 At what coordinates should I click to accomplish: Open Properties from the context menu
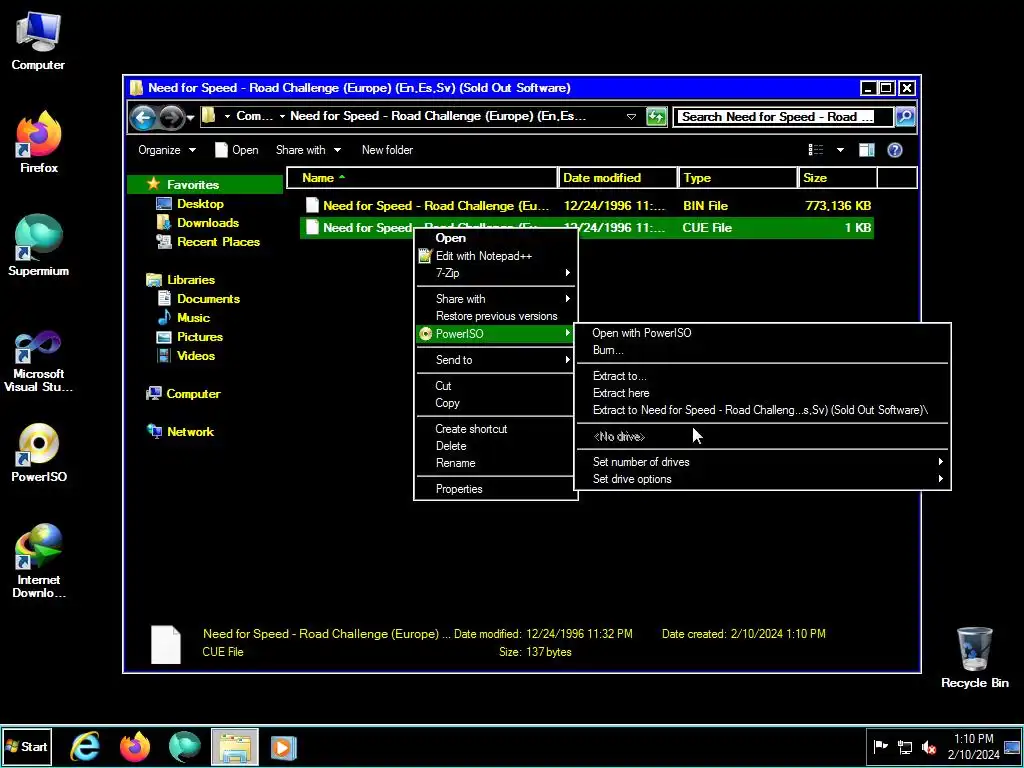pos(496,489)
